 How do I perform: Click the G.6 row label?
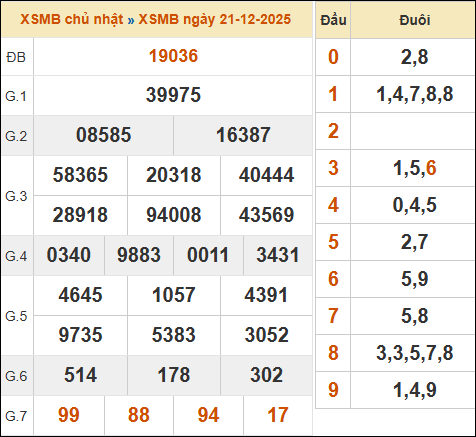(16, 376)
